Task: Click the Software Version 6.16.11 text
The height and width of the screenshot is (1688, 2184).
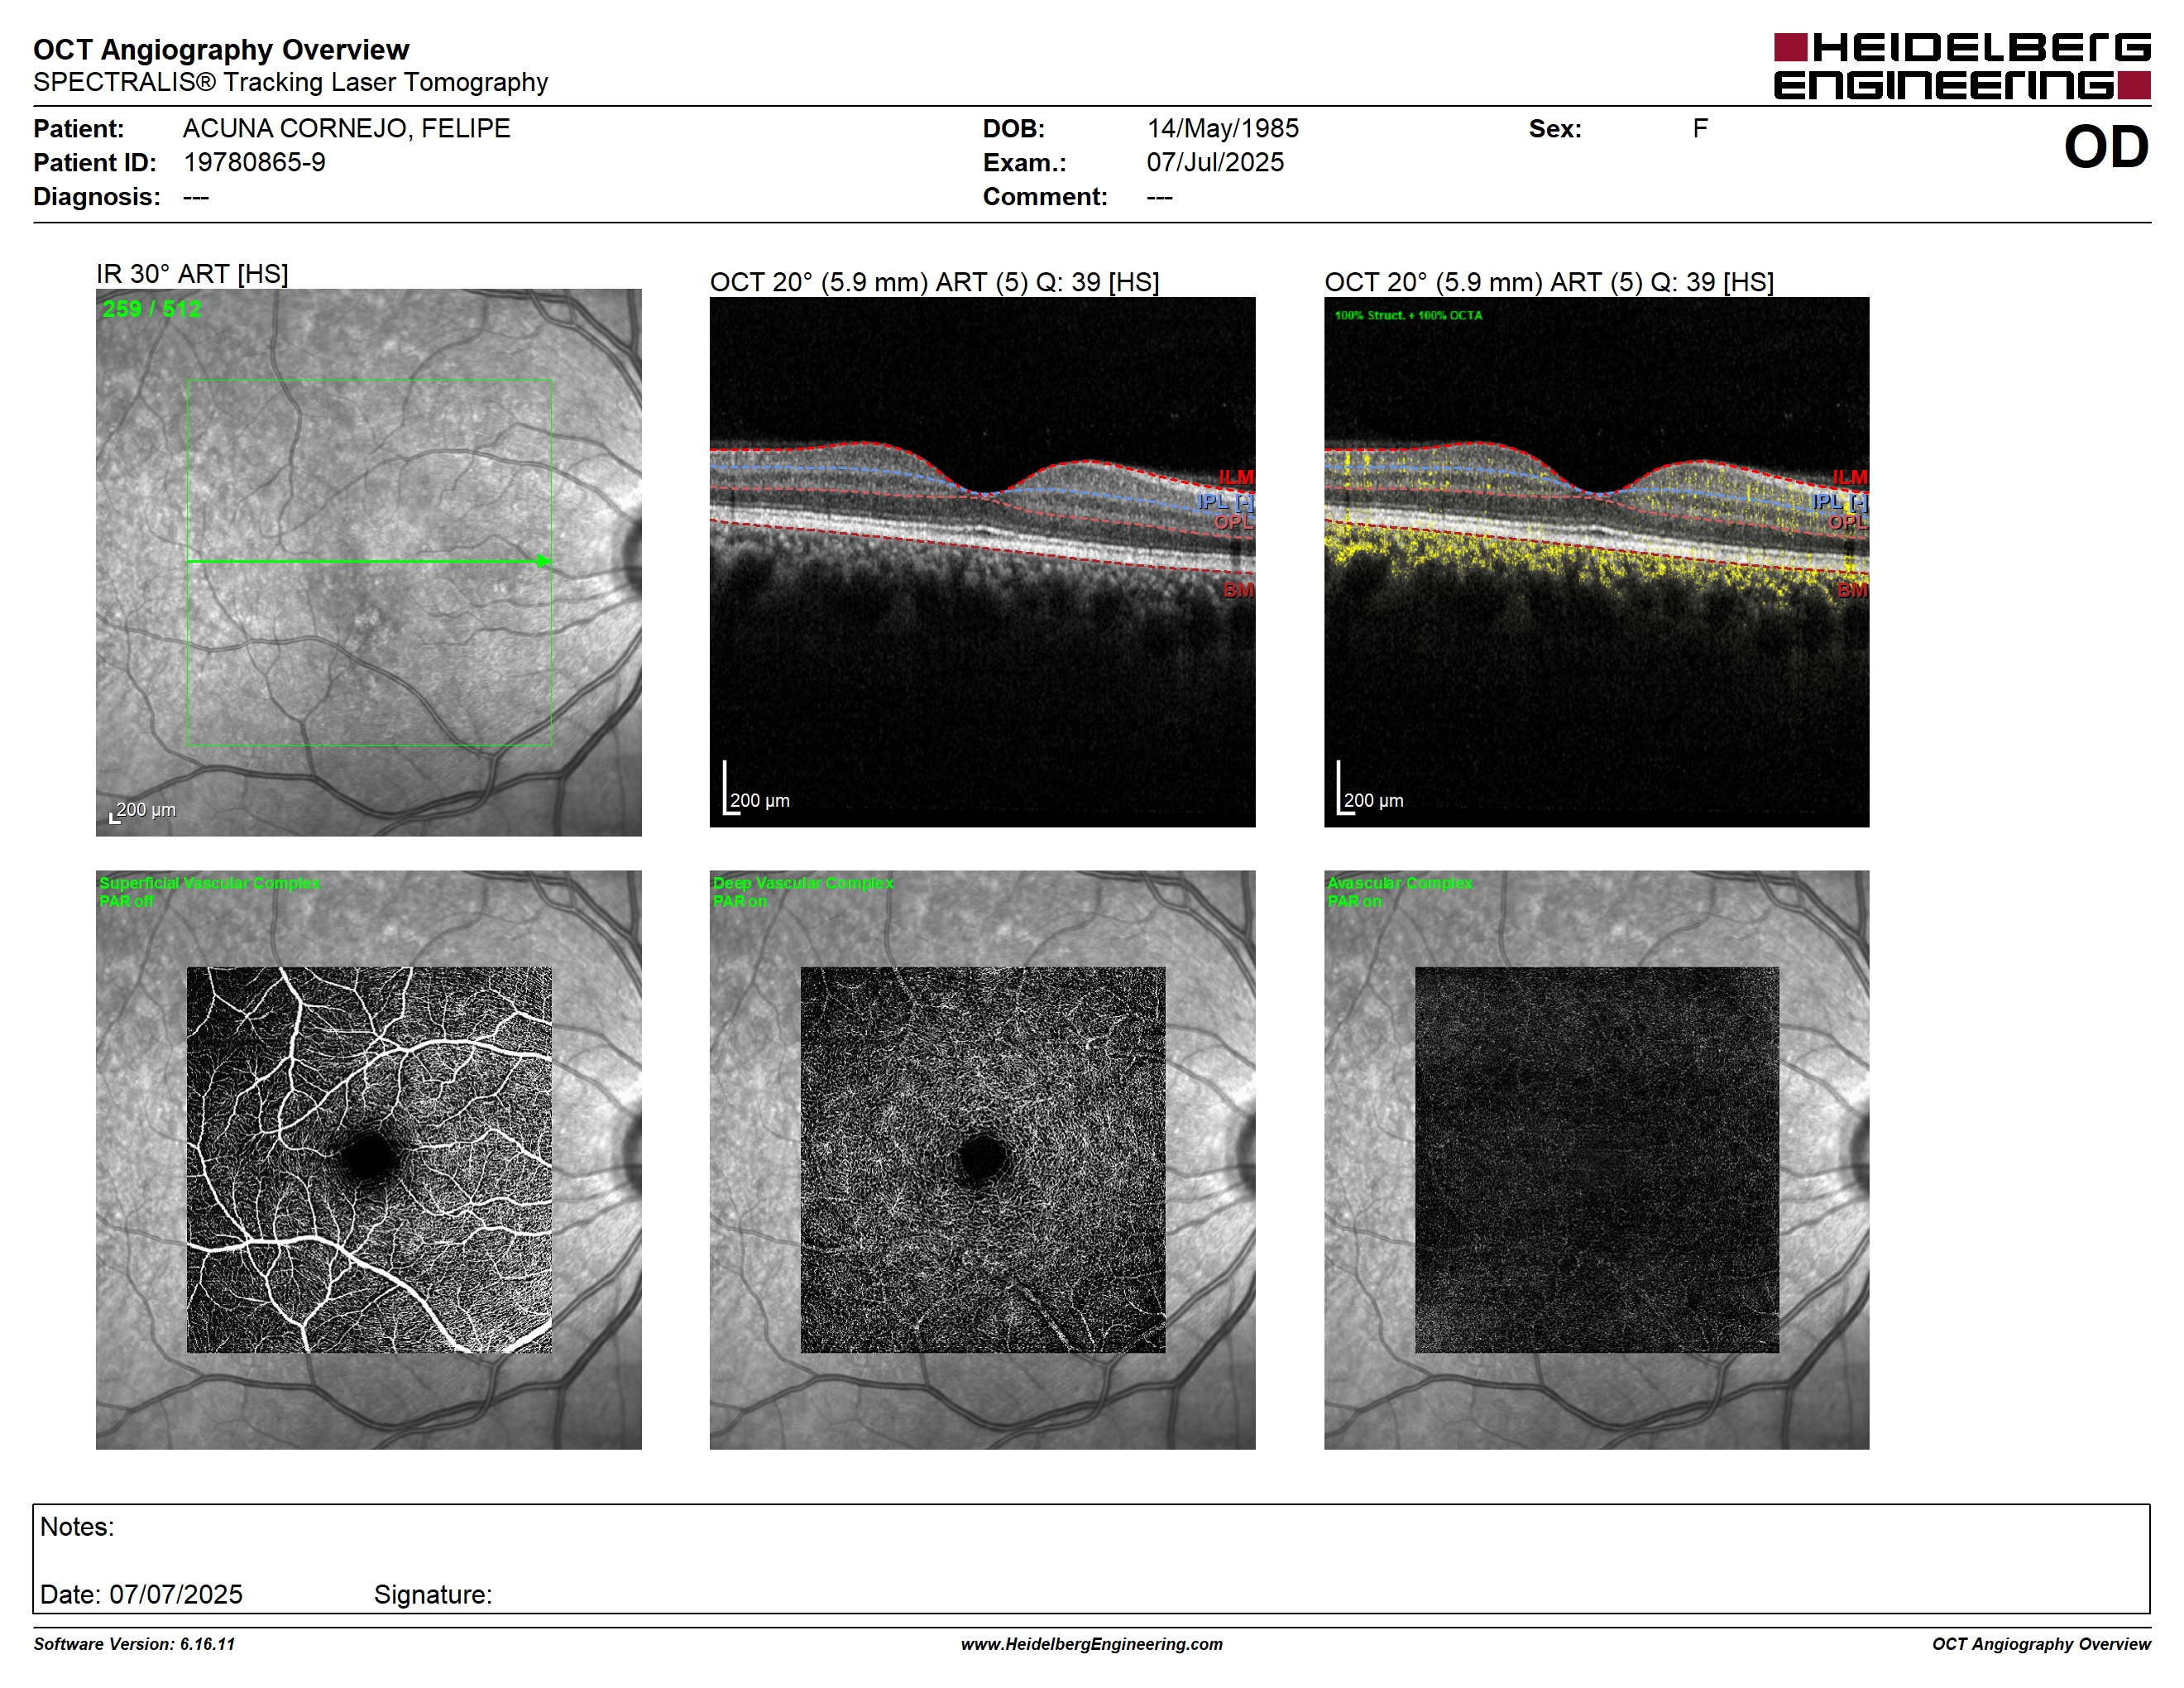Action: click(x=134, y=1644)
